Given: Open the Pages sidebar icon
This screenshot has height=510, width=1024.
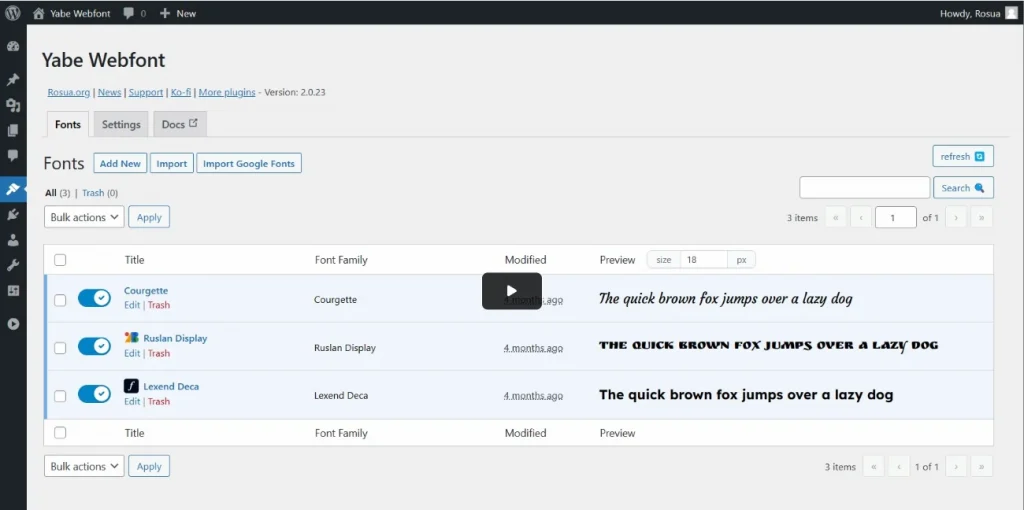Looking at the screenshot, I should click(13, 131).
